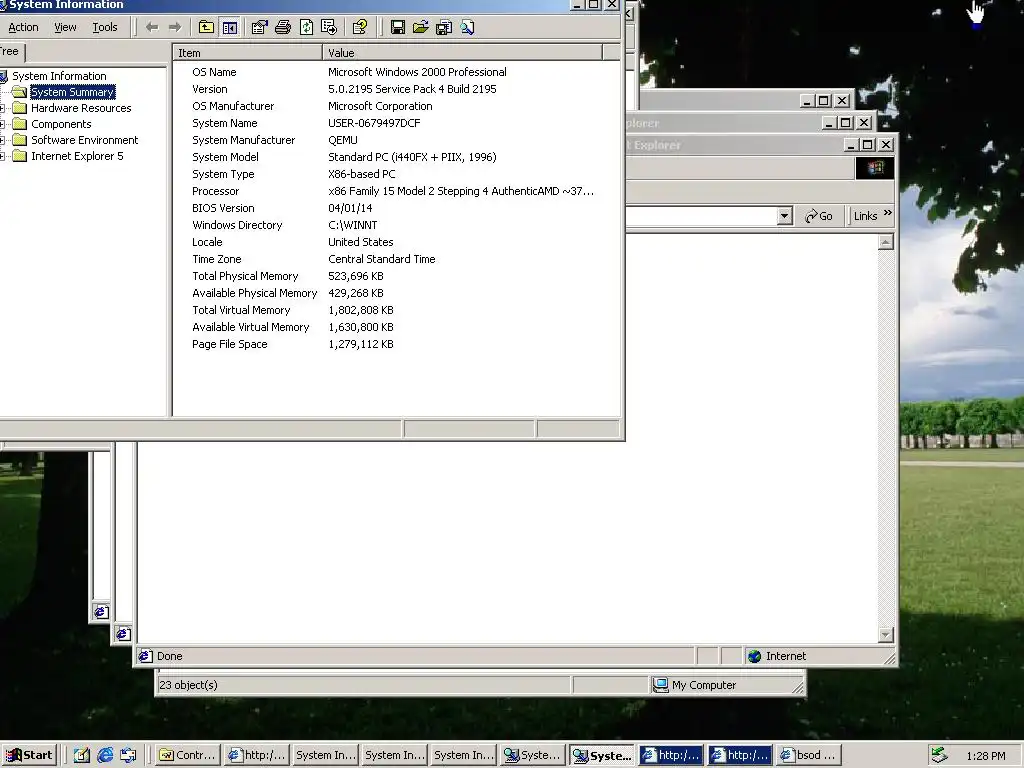The height and width of the screenshot is (768, 1024).
Task: Select the Time Zone row
Action: click(x=396, y=259)
